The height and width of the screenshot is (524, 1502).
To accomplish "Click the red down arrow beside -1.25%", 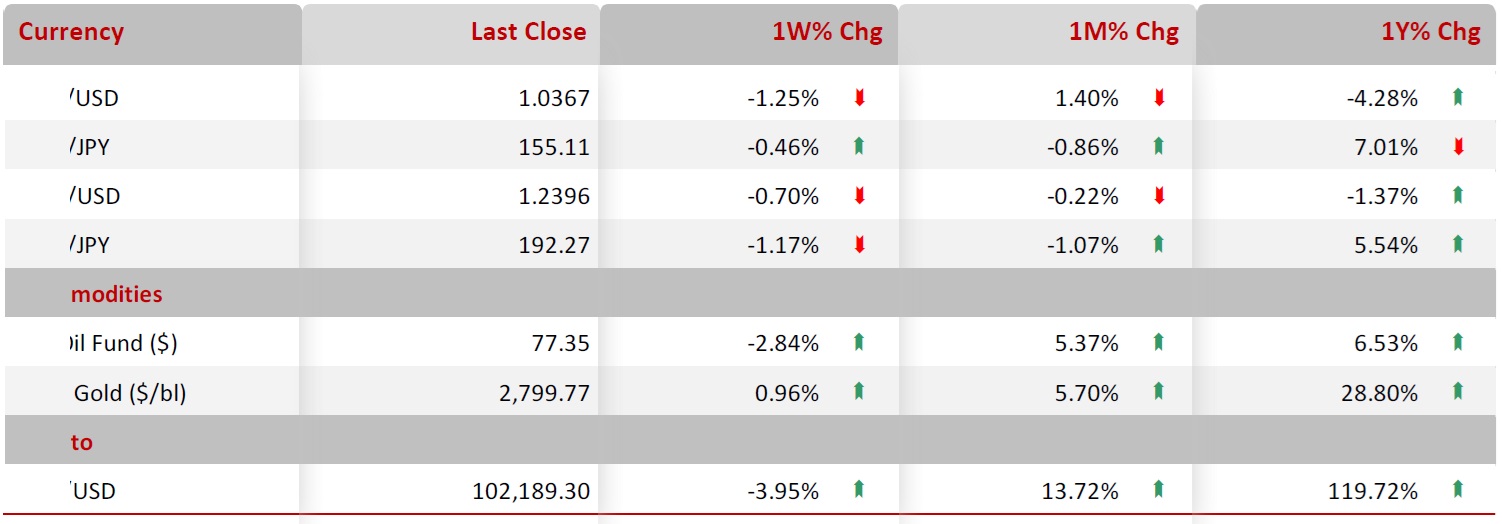I will click(x=859, y=98).
